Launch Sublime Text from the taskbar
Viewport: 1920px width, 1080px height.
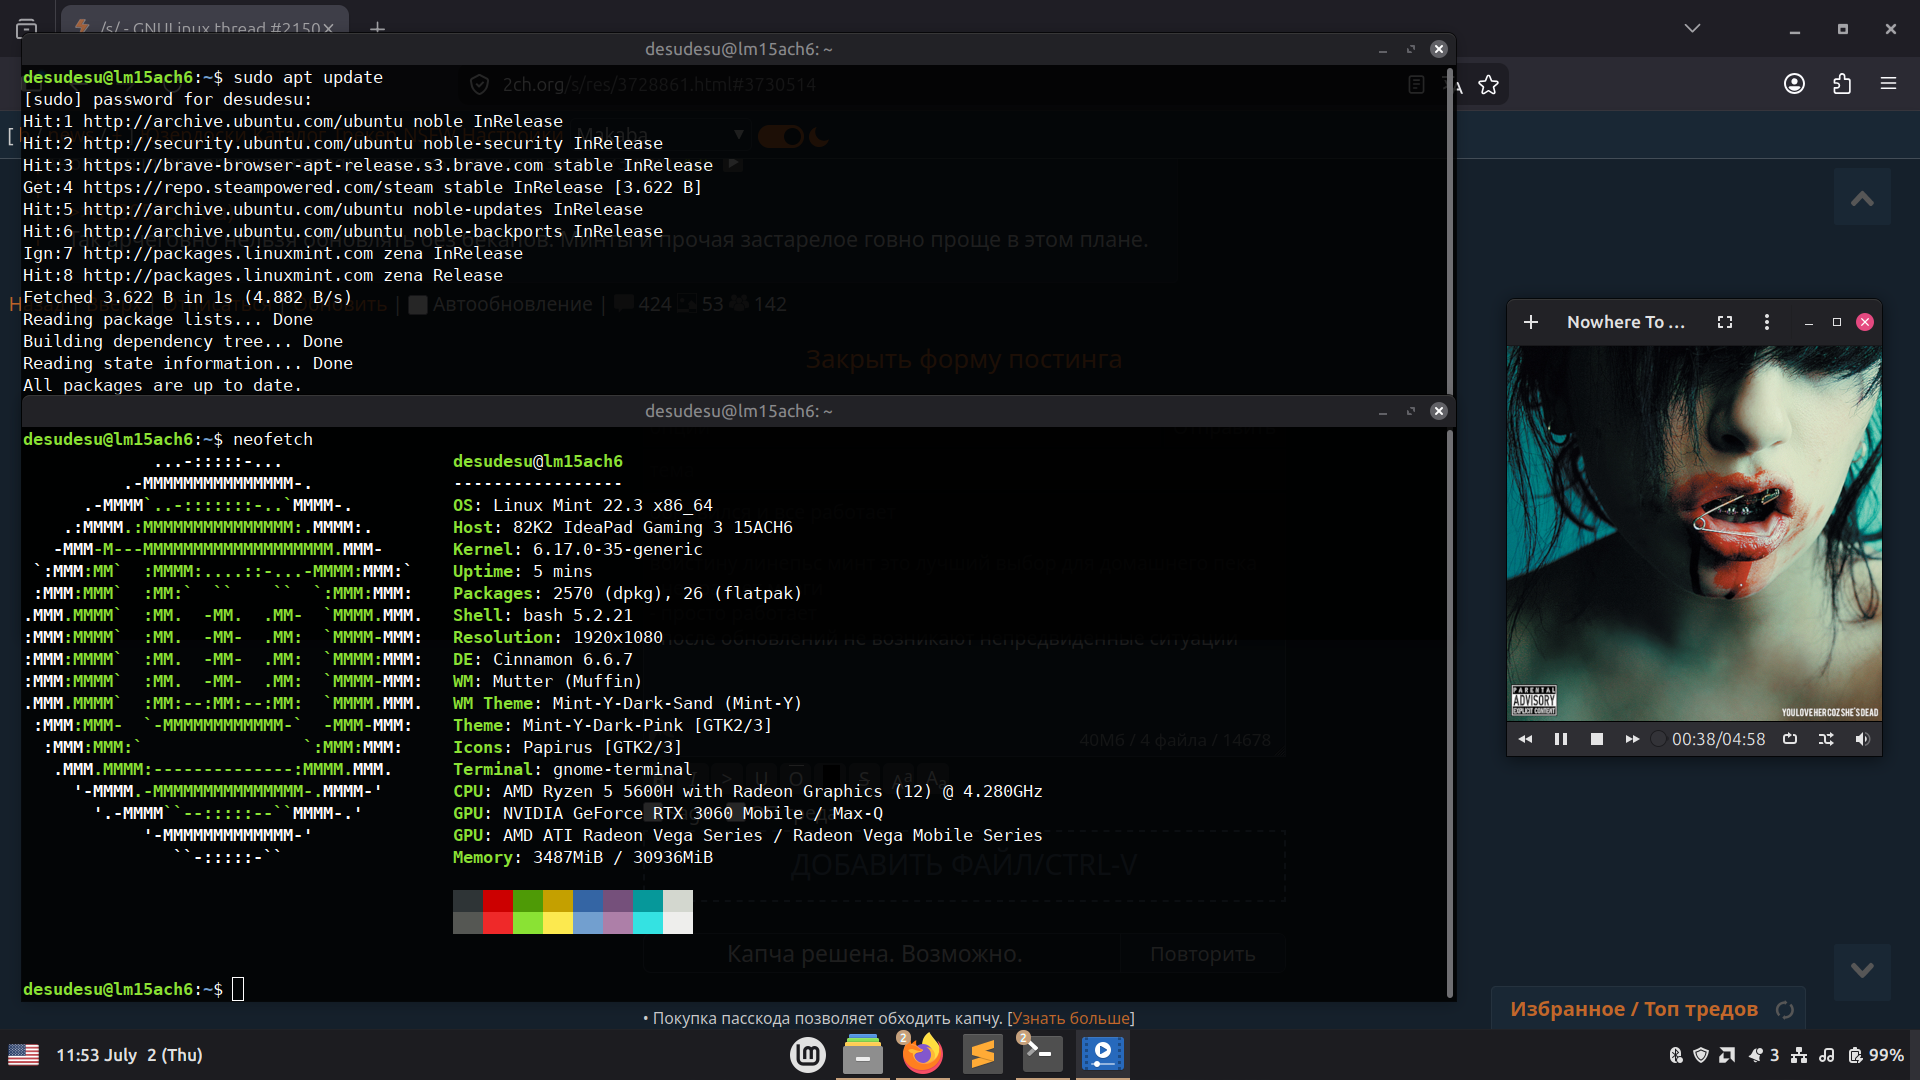[x=982, y=1054]
